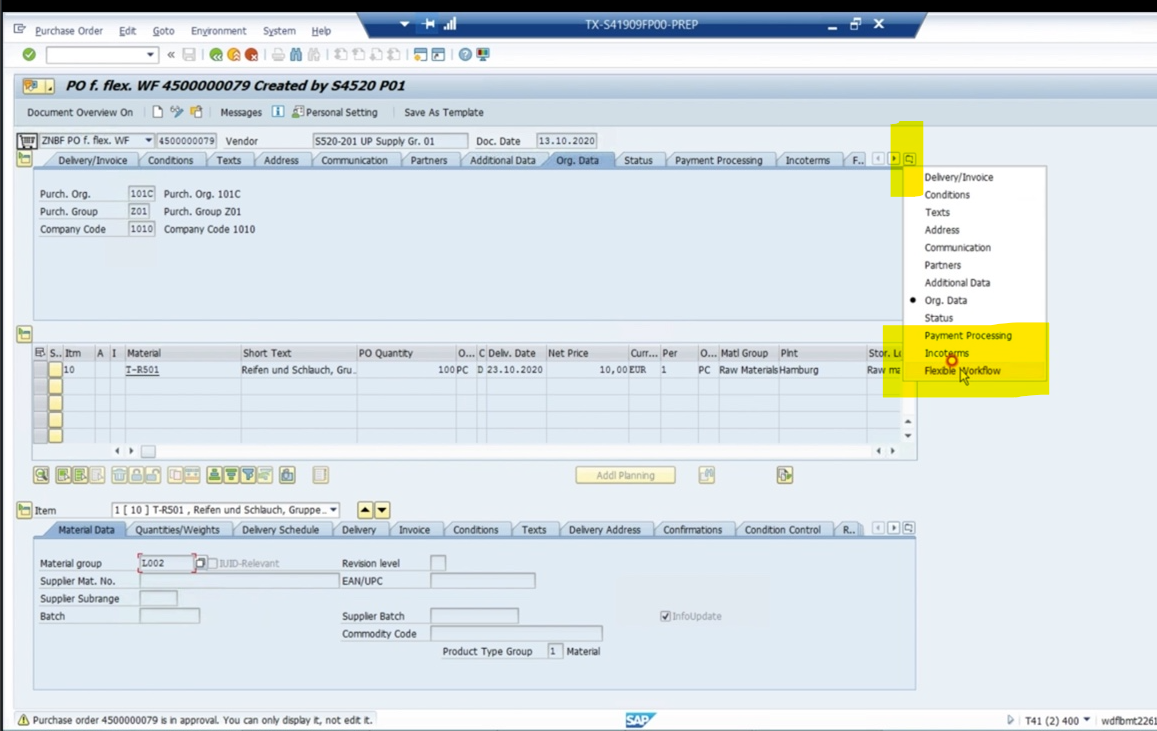The width and height of the screenshot is (1157, 731).
Task: Expand the status bar arrow left of T41
Action: pyautogui.click(x=1010, y=720)
